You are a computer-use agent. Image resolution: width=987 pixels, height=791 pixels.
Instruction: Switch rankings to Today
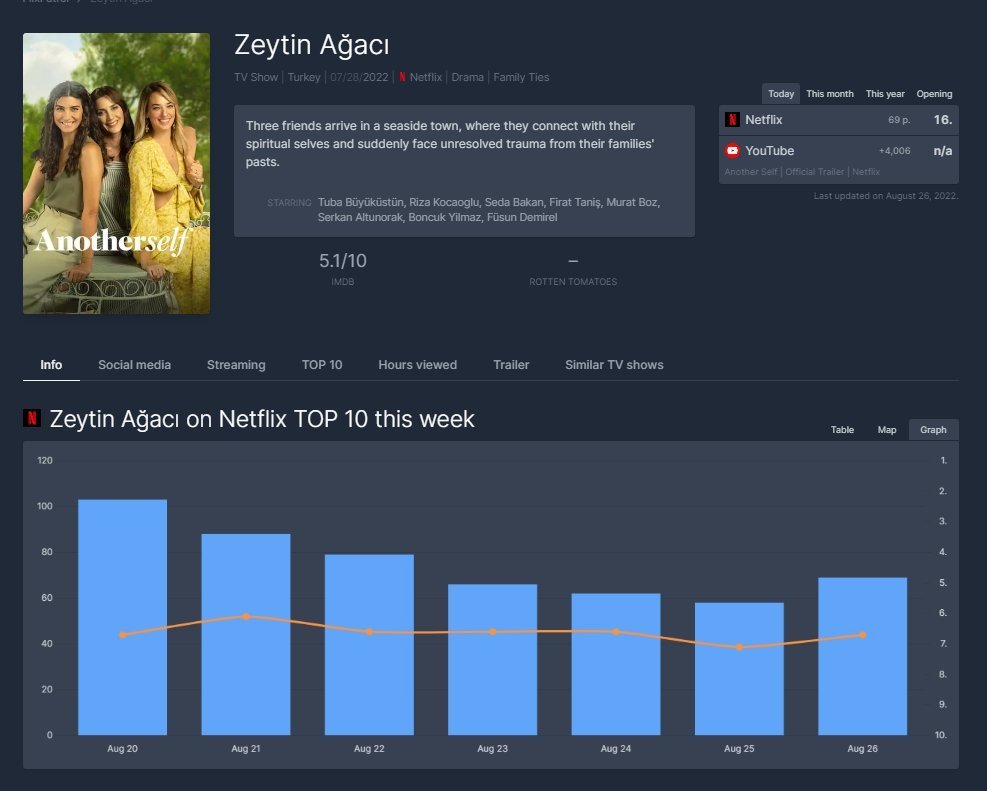tap(781, 94)
